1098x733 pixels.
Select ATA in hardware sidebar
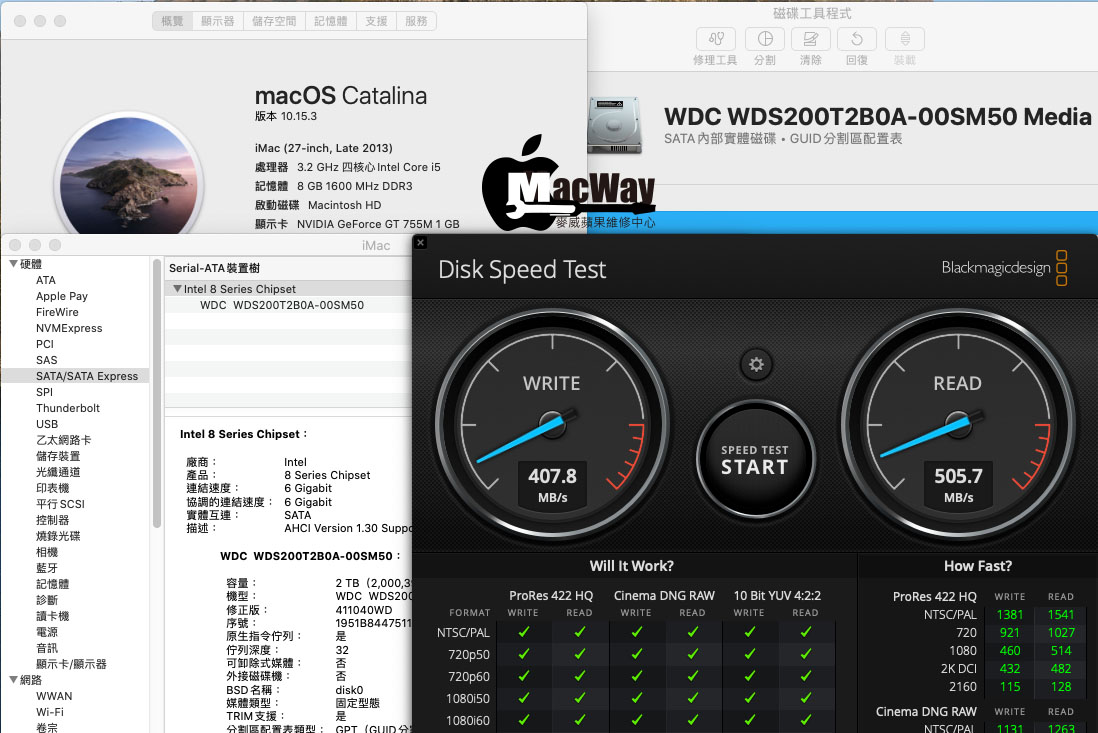46,280
